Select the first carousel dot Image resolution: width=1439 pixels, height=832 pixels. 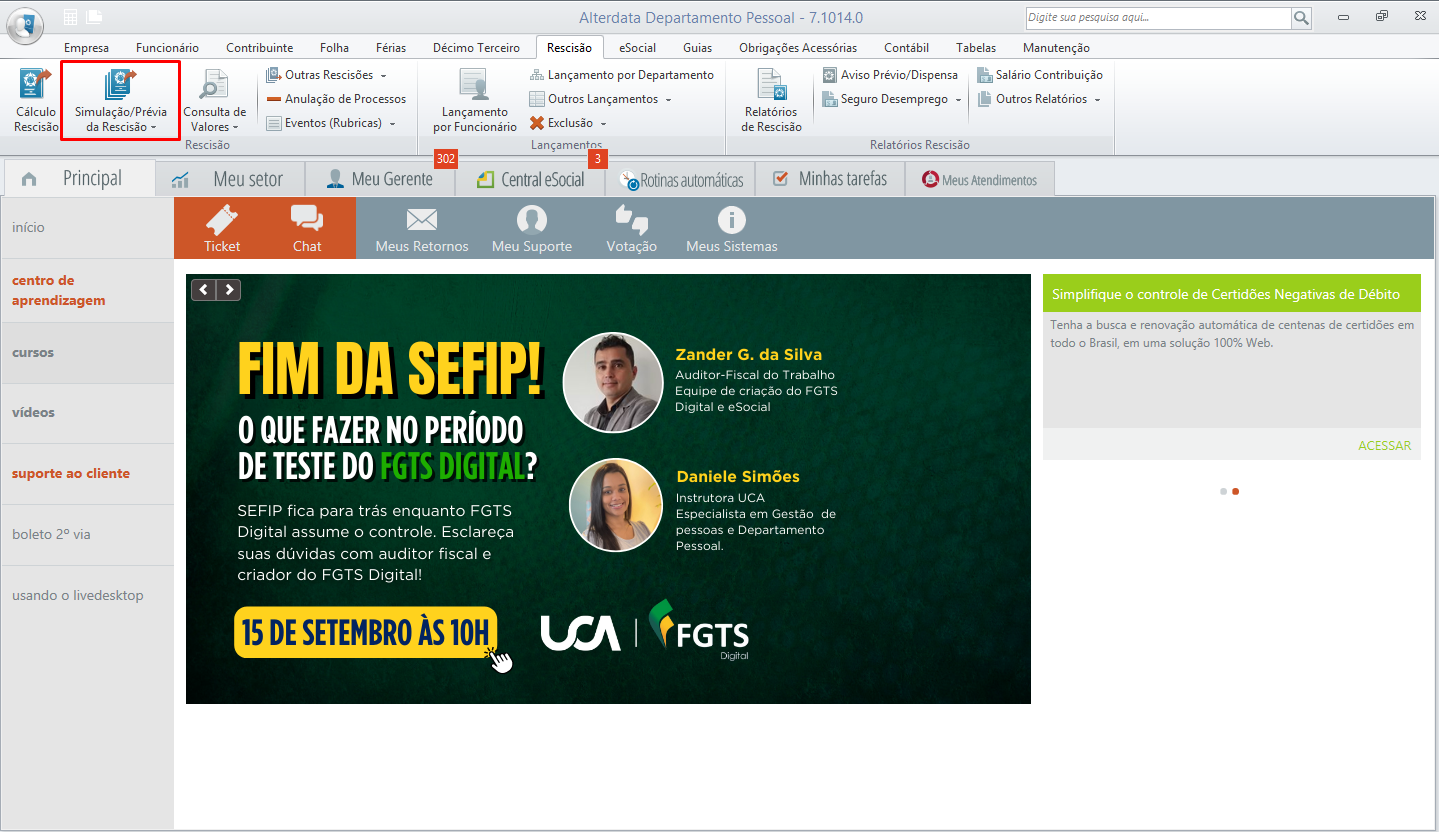click(x=1223, y=491)
